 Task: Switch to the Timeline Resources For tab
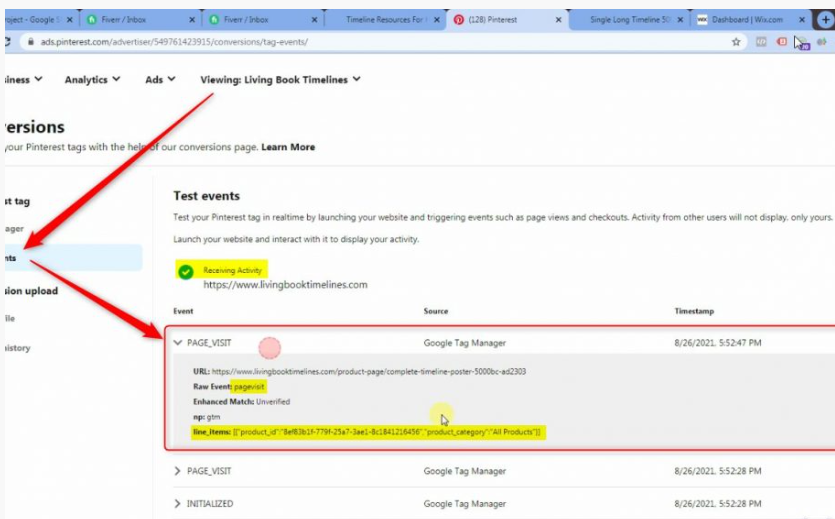tap(384, 20)
